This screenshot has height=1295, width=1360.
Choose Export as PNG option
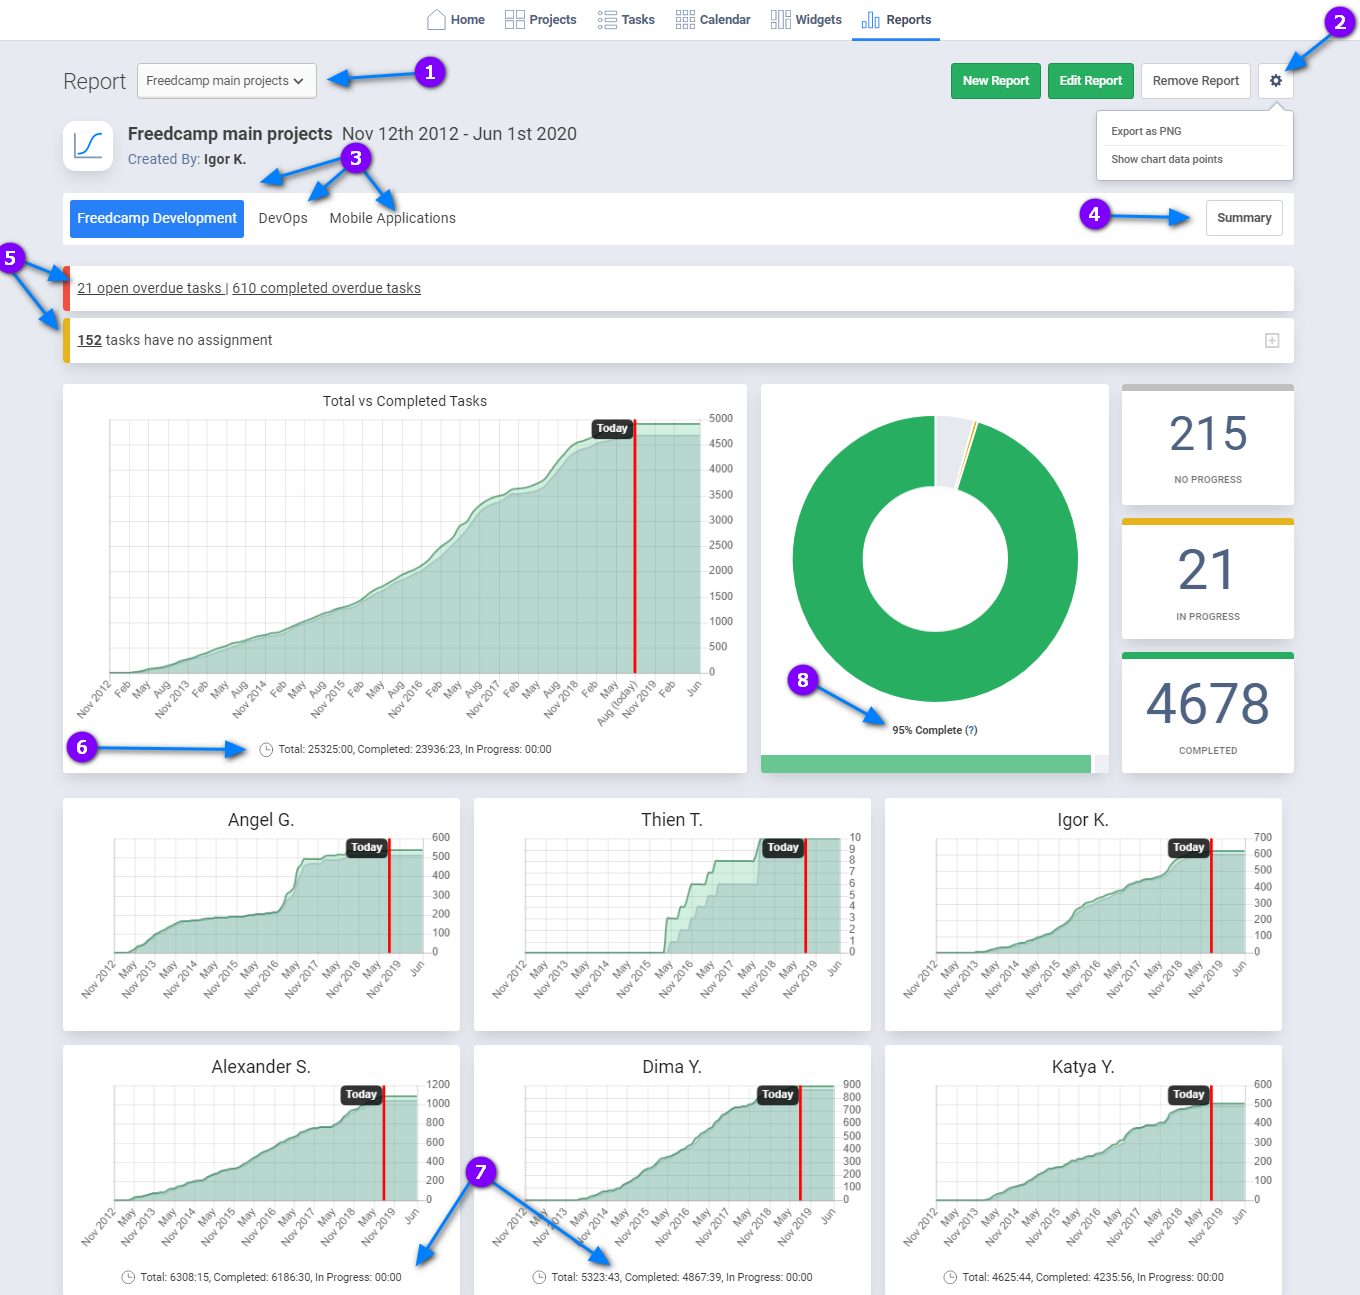tap(1146, 131)
